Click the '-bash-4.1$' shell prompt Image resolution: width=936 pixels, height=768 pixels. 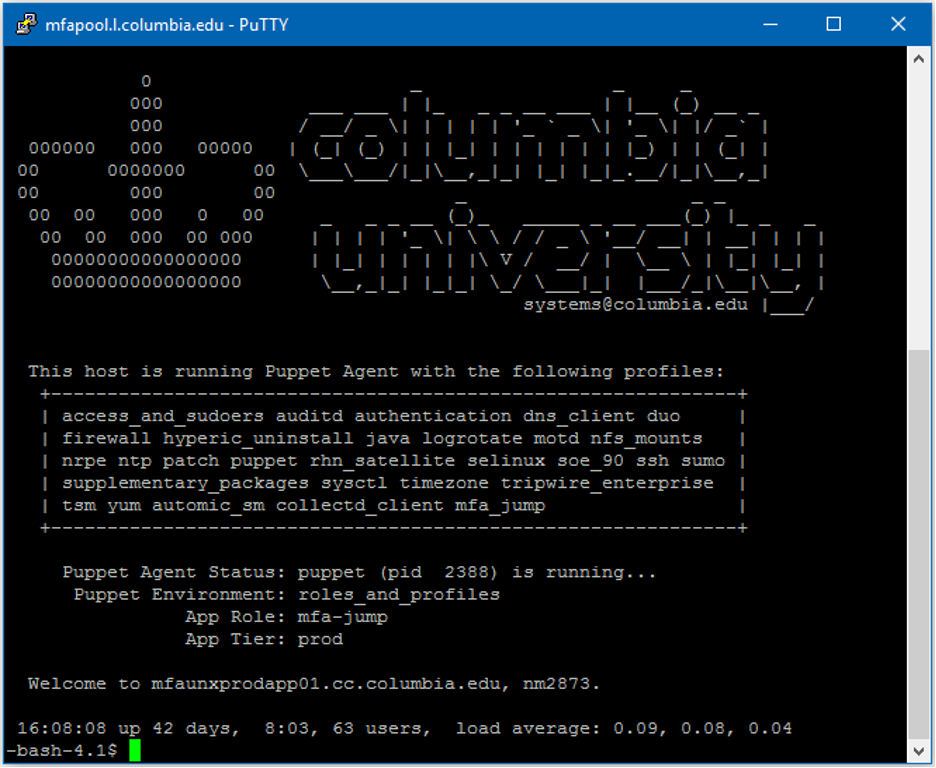[x=61, y=751]
